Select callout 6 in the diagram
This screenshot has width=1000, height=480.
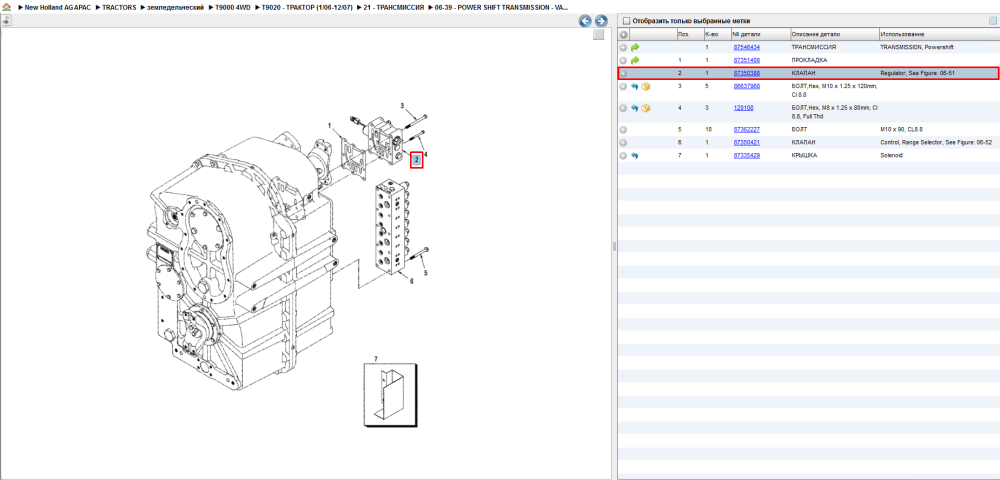coord(411,281)
